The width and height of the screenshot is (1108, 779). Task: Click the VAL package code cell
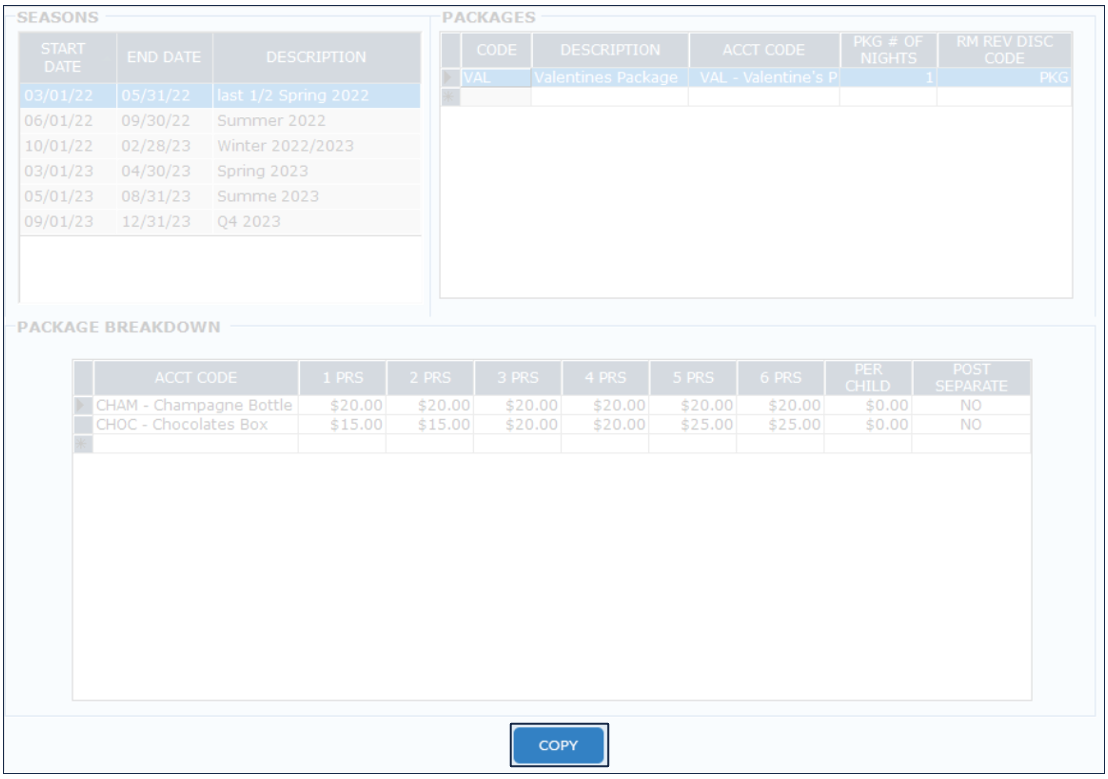pos(495,78)
